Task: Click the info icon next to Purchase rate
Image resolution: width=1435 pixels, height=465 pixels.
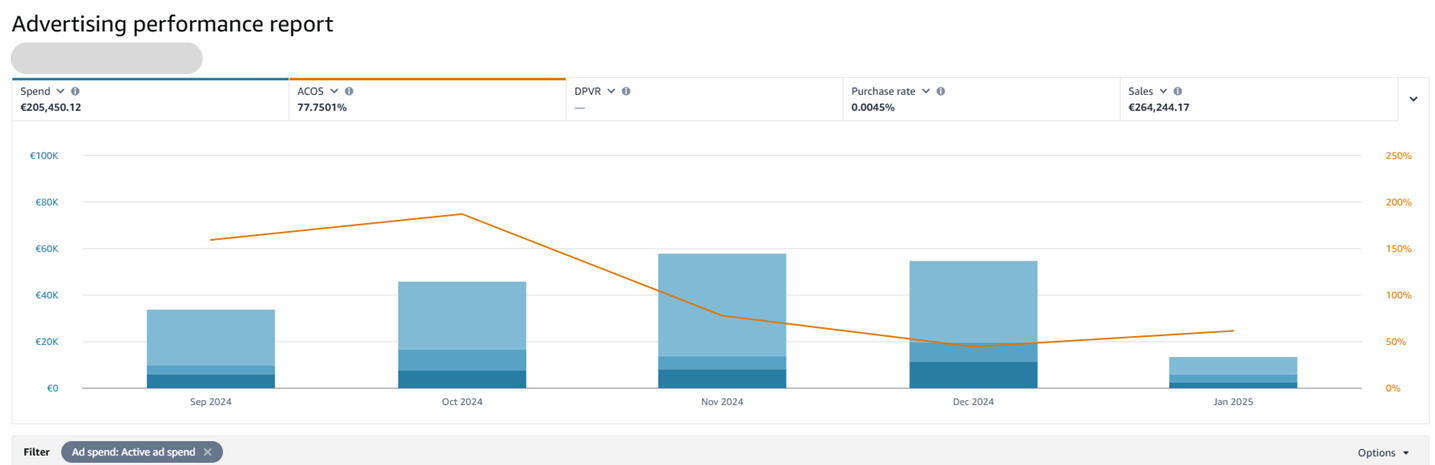Action: click(x=940, y=91)
